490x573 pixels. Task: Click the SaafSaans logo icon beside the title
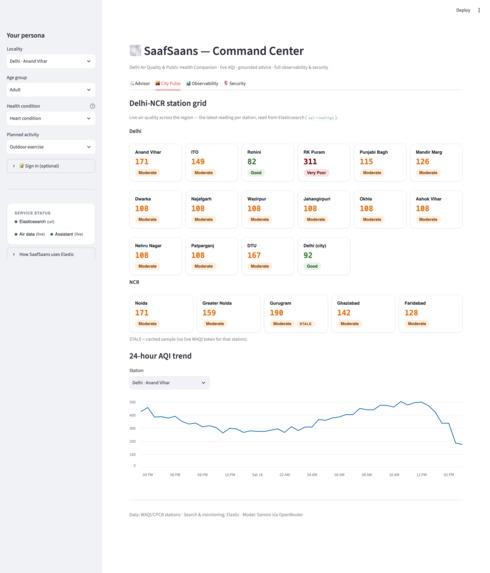135,50
